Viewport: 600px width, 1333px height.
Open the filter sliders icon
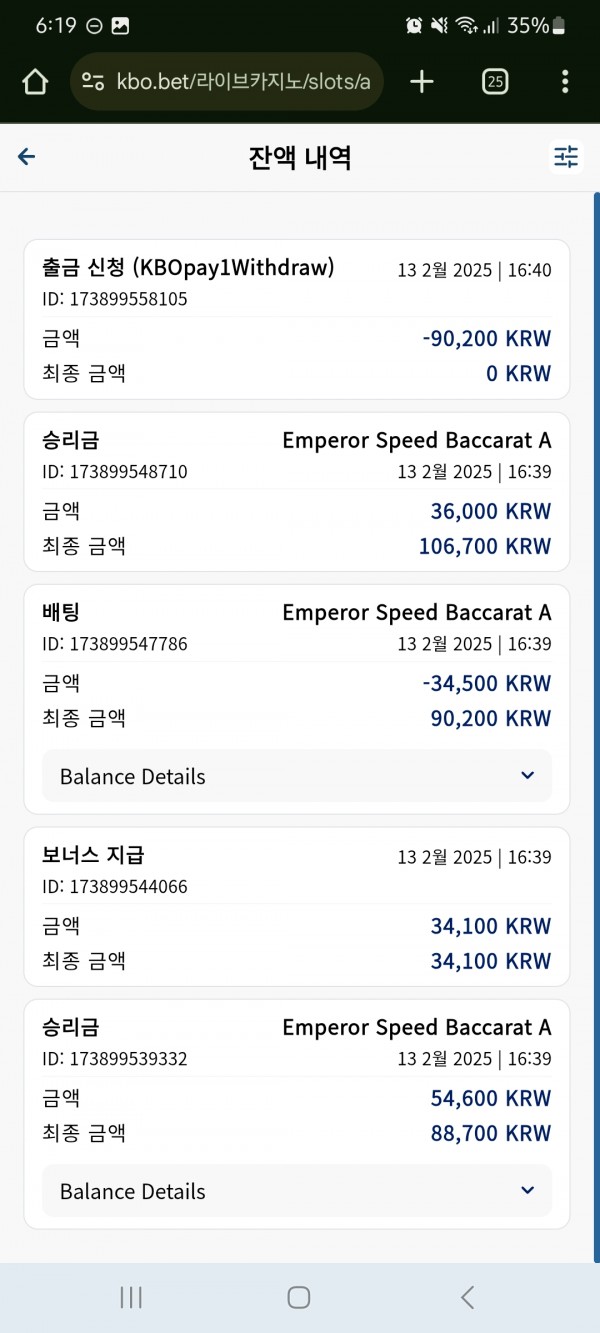(566, 157)
